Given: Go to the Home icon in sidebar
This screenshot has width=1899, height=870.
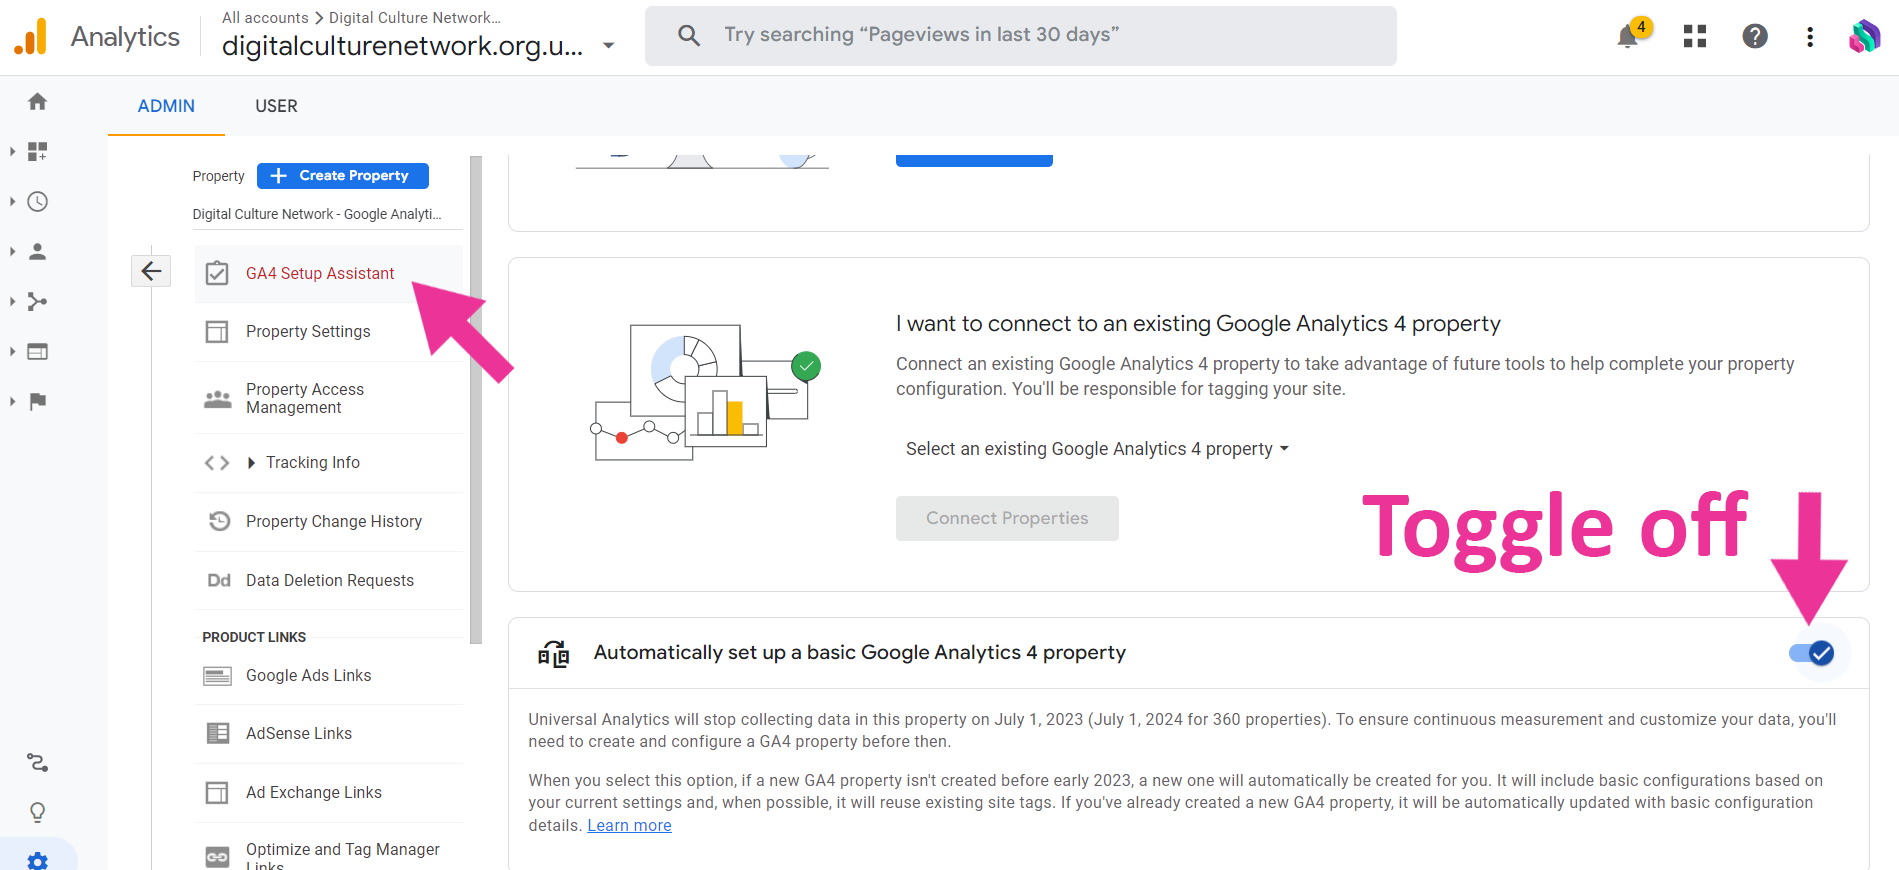Looking at the screenshot, I should point(38,101).
